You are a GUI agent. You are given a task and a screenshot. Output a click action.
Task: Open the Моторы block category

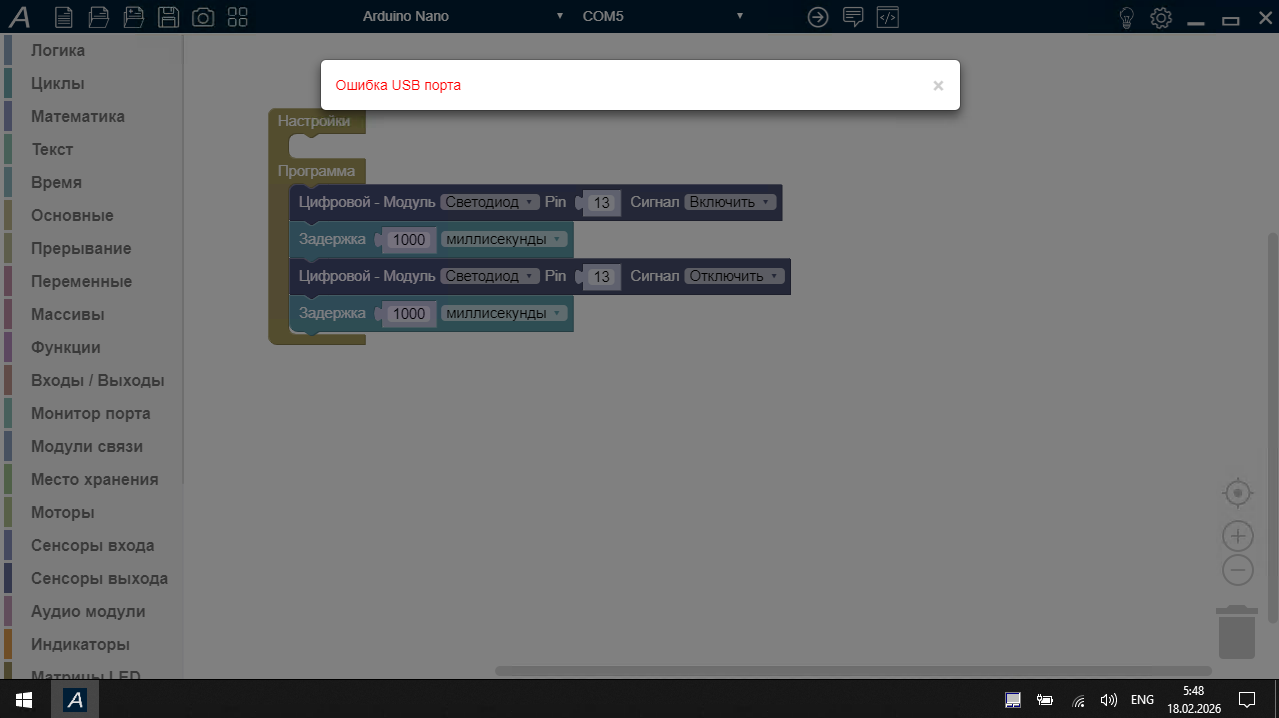click(x=62, y=512)
